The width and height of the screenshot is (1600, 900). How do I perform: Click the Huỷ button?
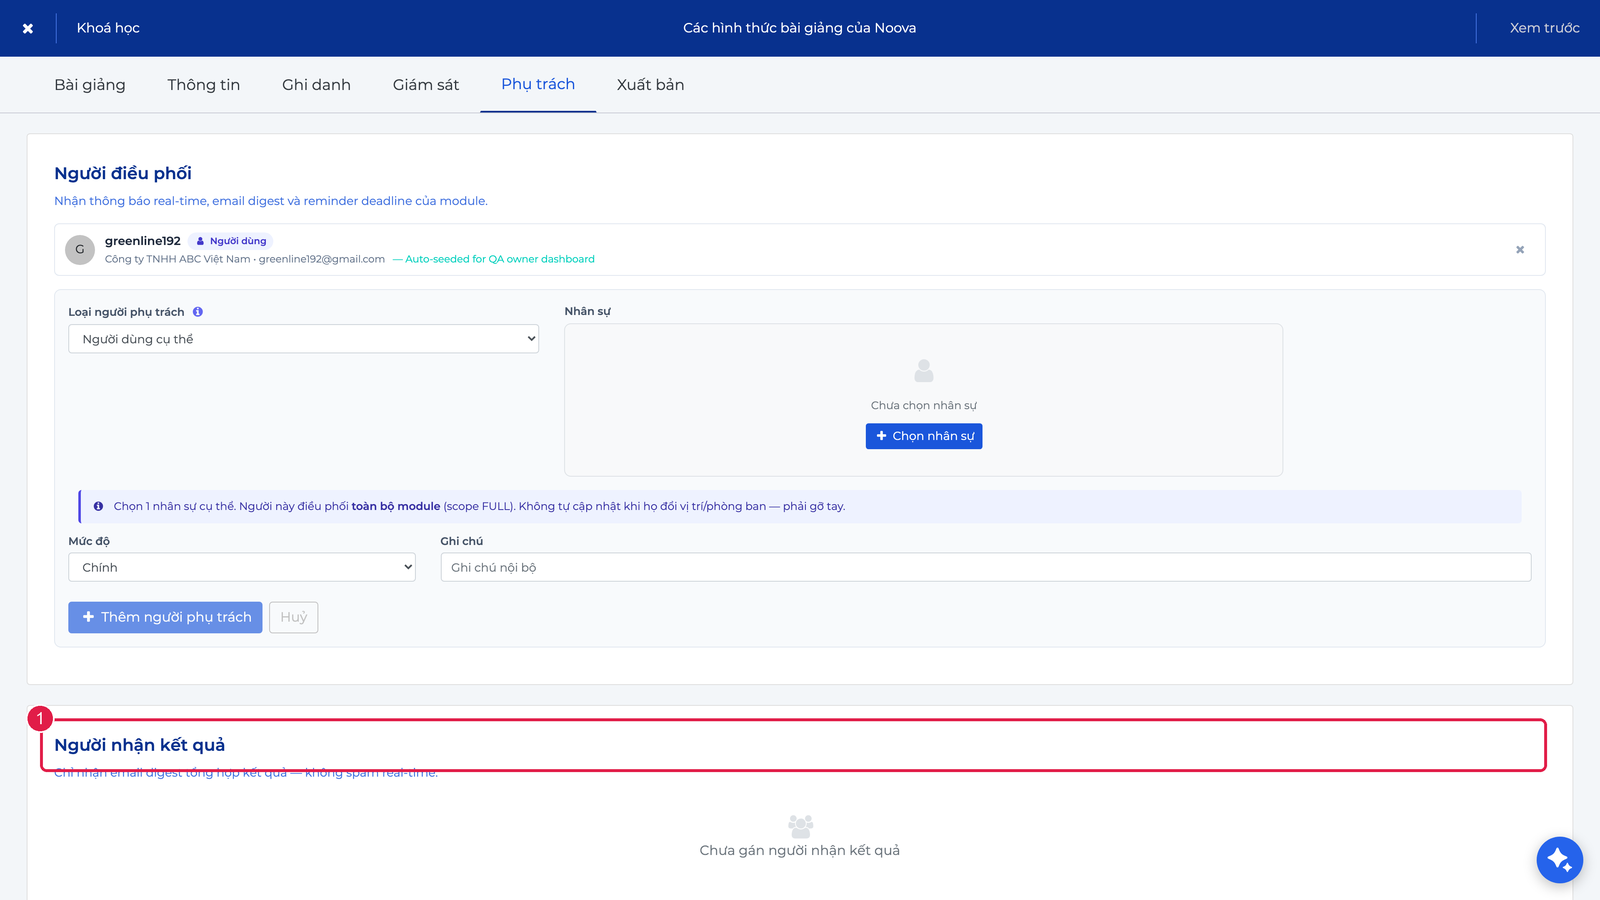tap(294, 617)
